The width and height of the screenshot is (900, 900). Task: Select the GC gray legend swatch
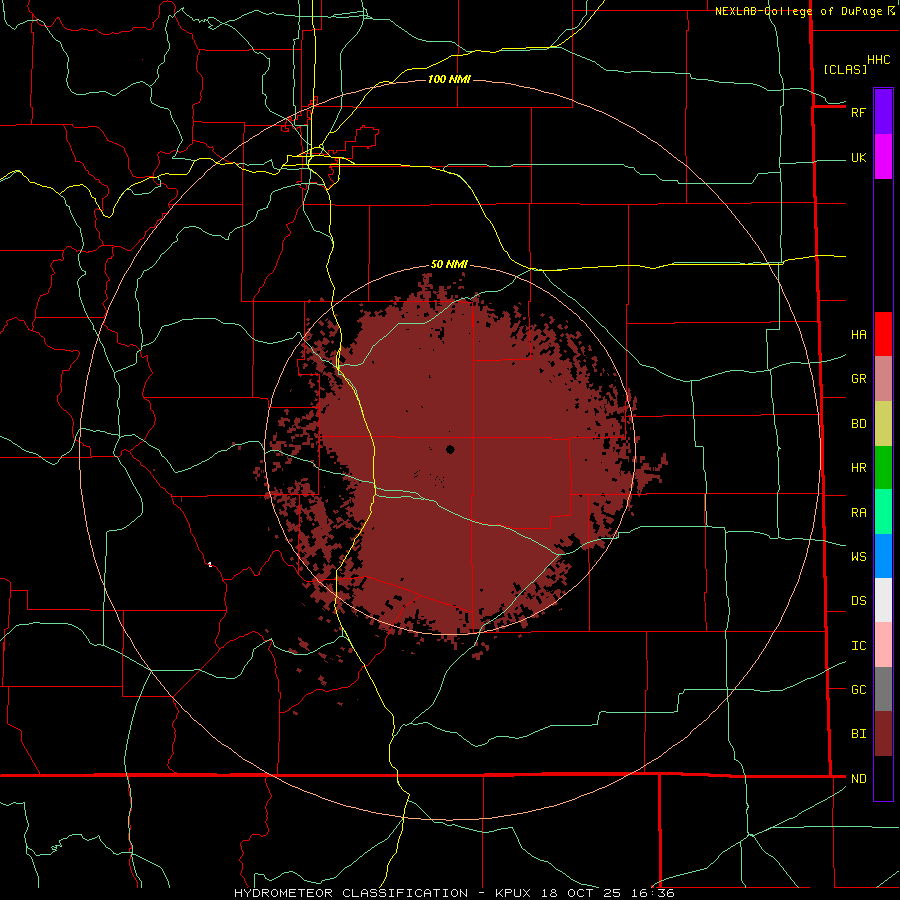(883, 689)
